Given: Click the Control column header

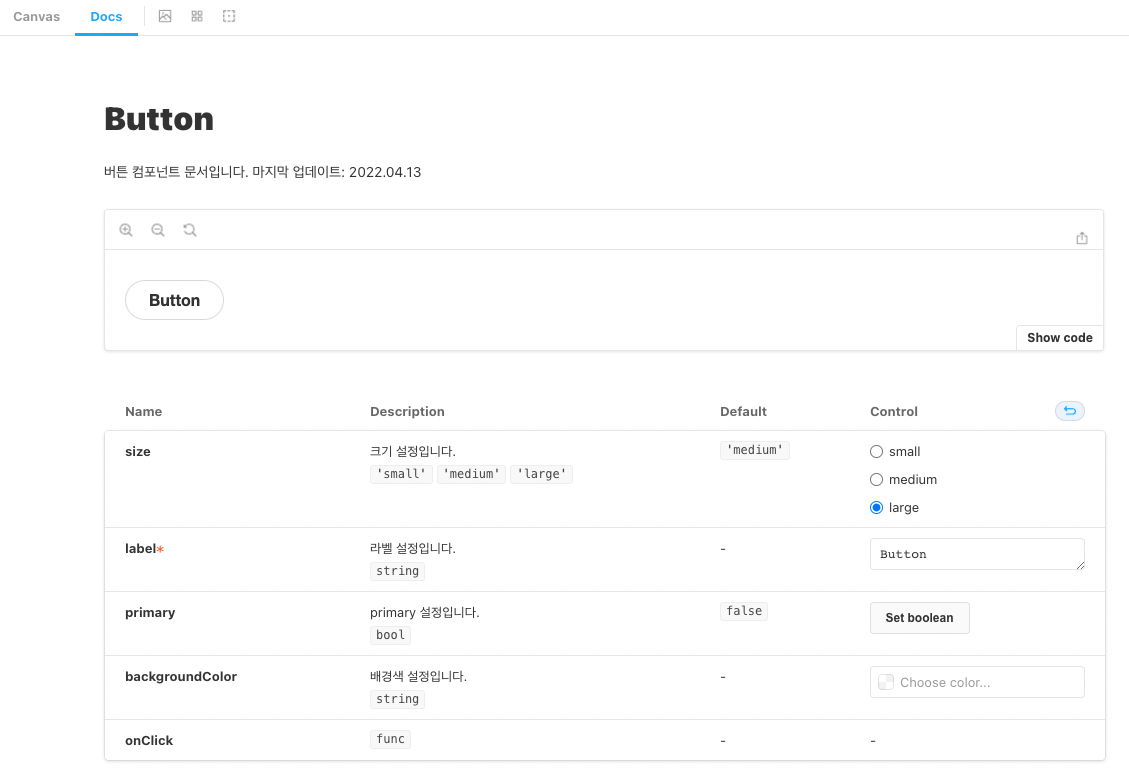Looking at the screenshot, I should pyautogui.click(x=894, y=411).
